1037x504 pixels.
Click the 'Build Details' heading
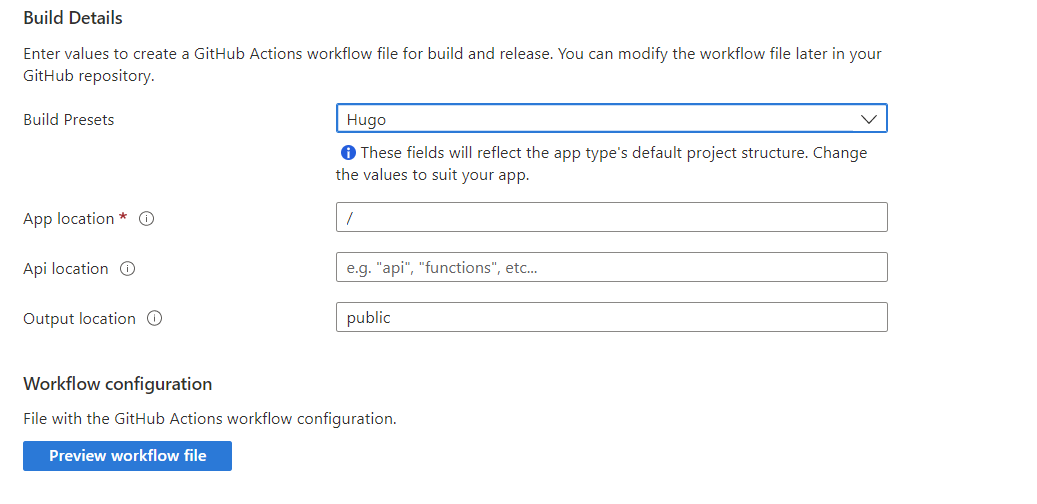[73, 19]
